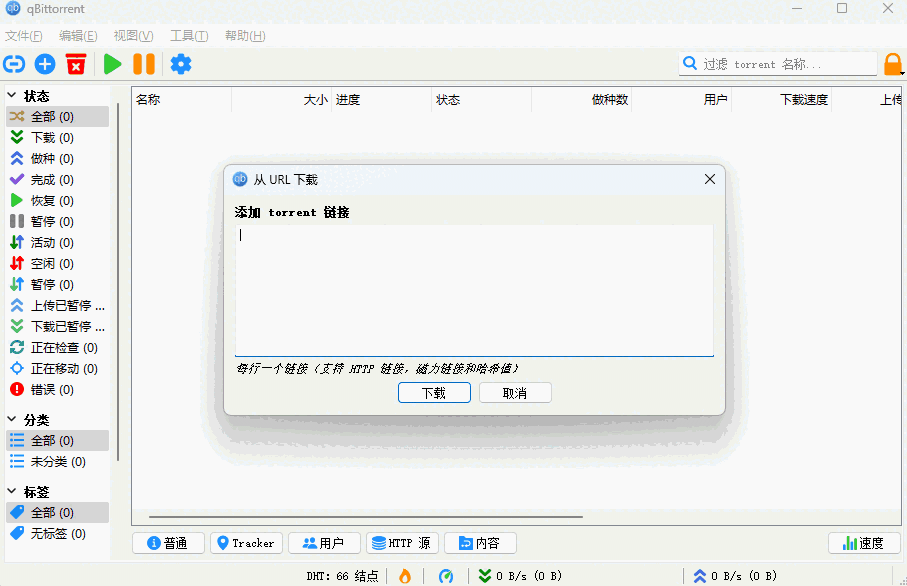Image resolution: width=907 pixels, height=586 pixels.
Task: Switch to the Tracker tab
Action: point(246,543)
